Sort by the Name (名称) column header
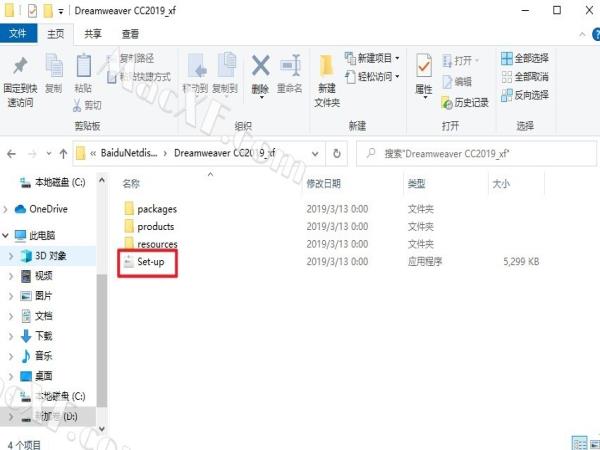This screenshot has height=450, width=600. [131, 184]
